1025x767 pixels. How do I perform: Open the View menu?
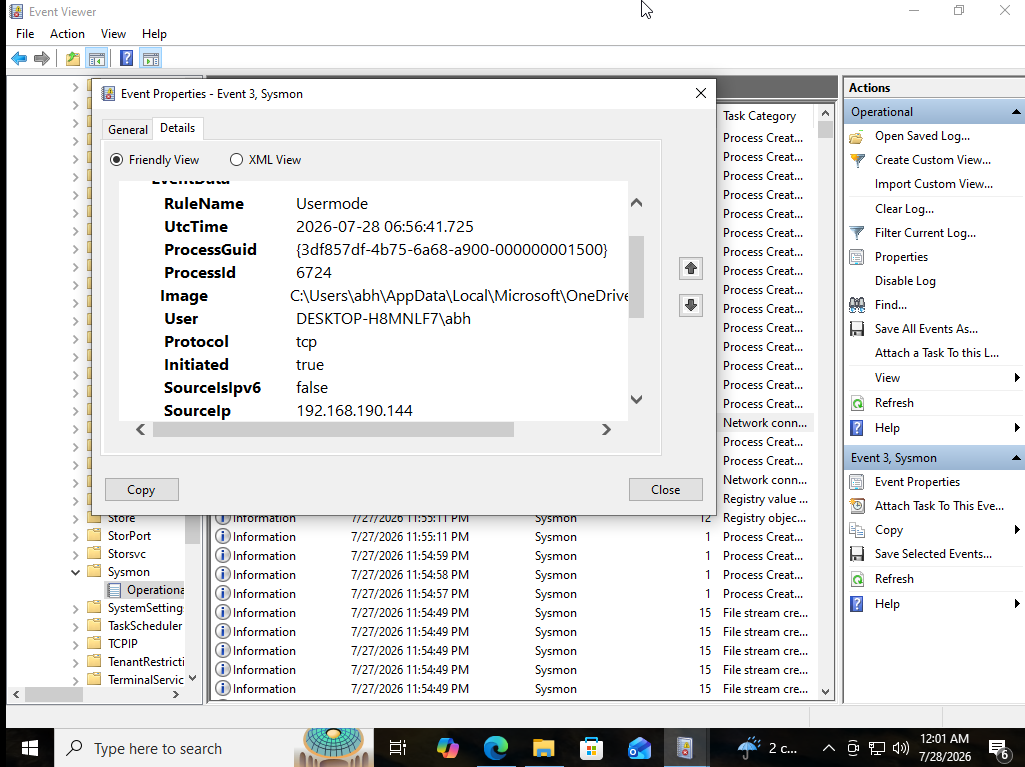coord(113,34)
